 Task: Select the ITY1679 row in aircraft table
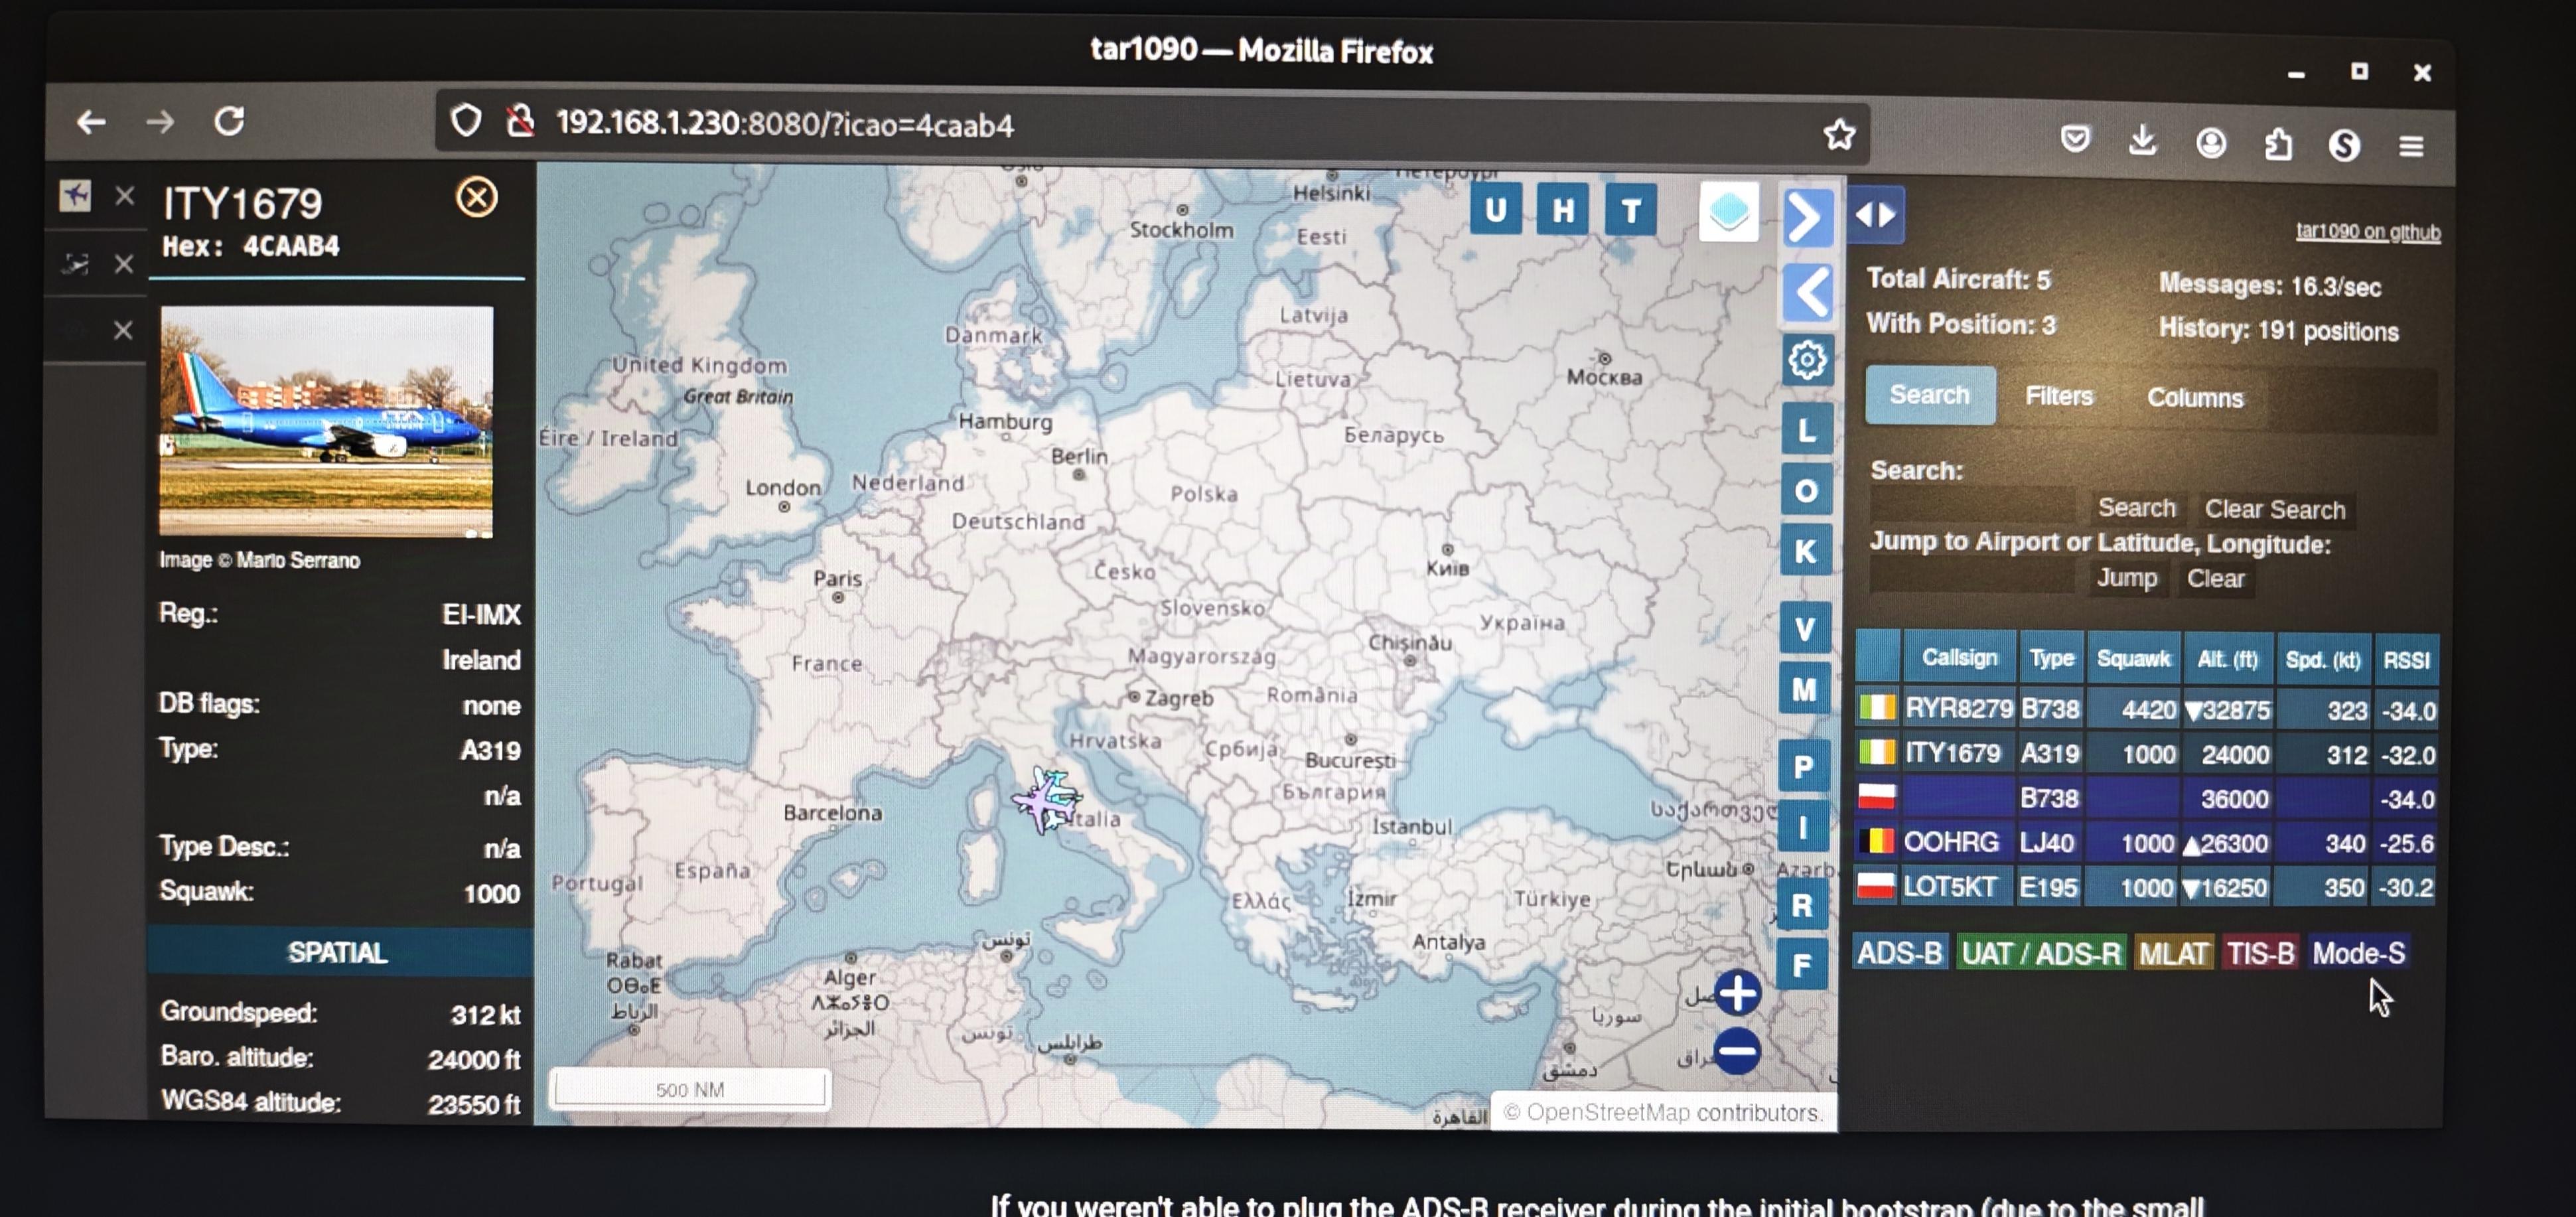(x=2146, y=753)
